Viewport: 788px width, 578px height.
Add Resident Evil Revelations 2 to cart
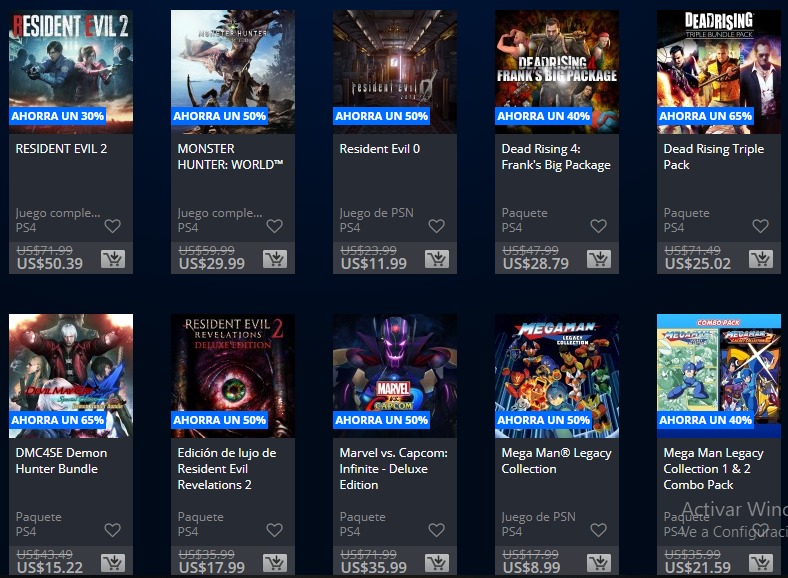point(275,563)
